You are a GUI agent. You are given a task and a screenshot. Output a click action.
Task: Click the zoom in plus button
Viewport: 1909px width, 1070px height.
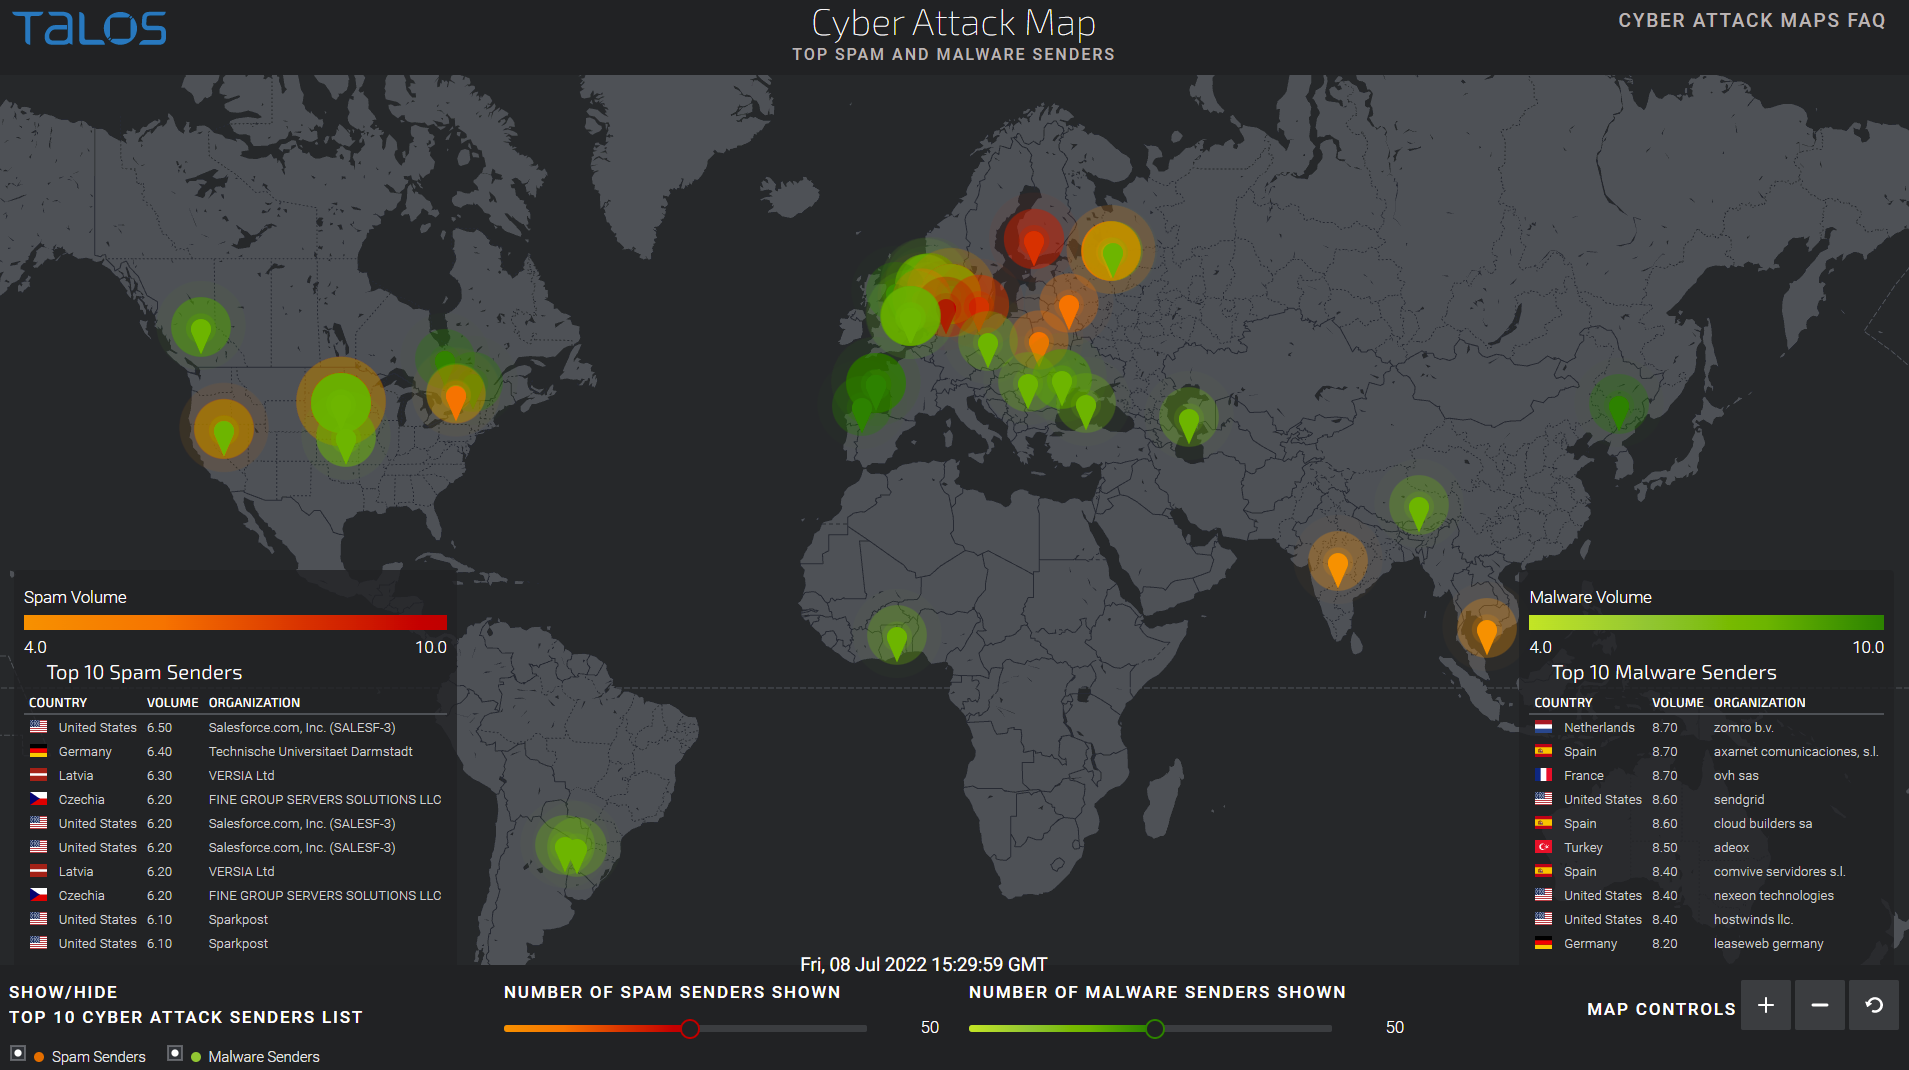(x=1766, y=1006)
